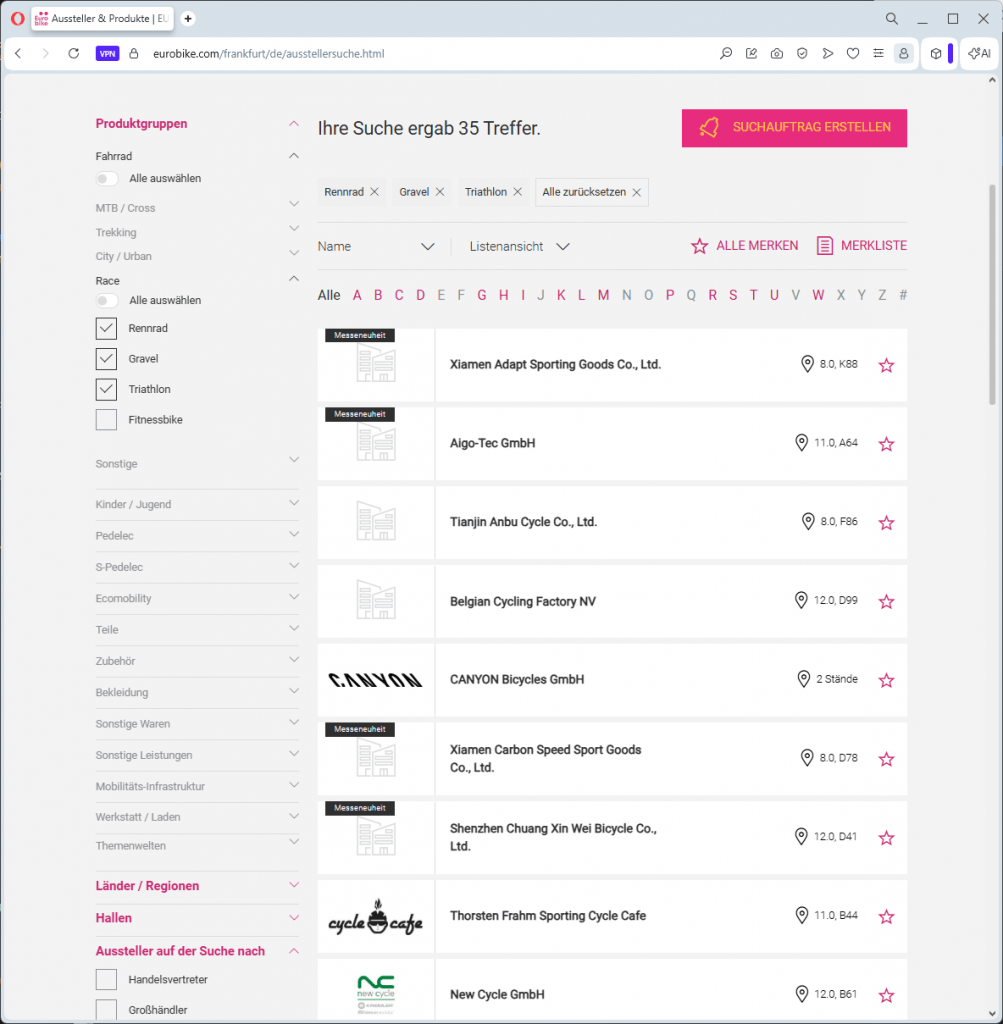Expand the MTB / Cross group

point(294,204)
